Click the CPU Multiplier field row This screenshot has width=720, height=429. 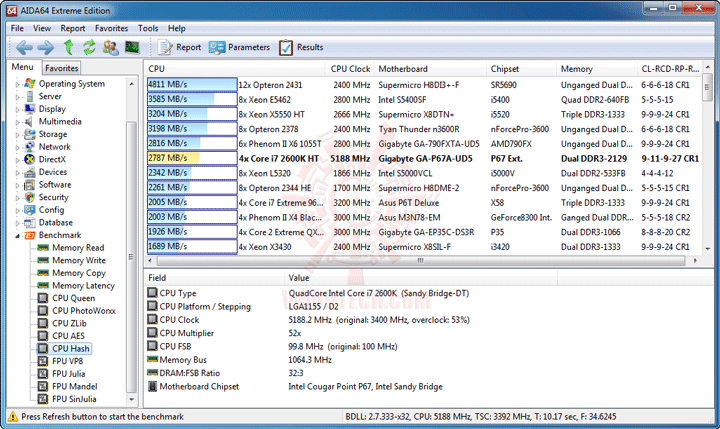tap(351, 333)
